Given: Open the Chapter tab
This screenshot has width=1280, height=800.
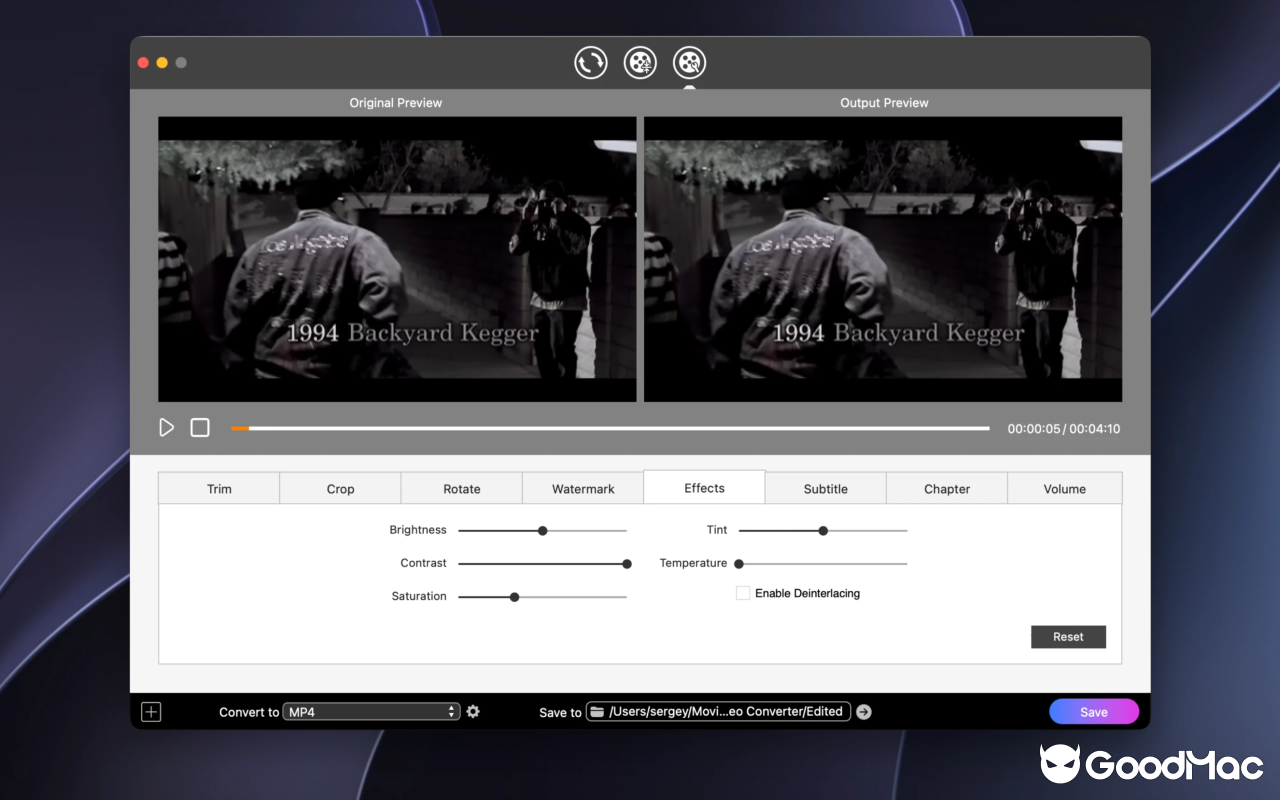Looking at the screenshot, I should [x=947, y=489].
